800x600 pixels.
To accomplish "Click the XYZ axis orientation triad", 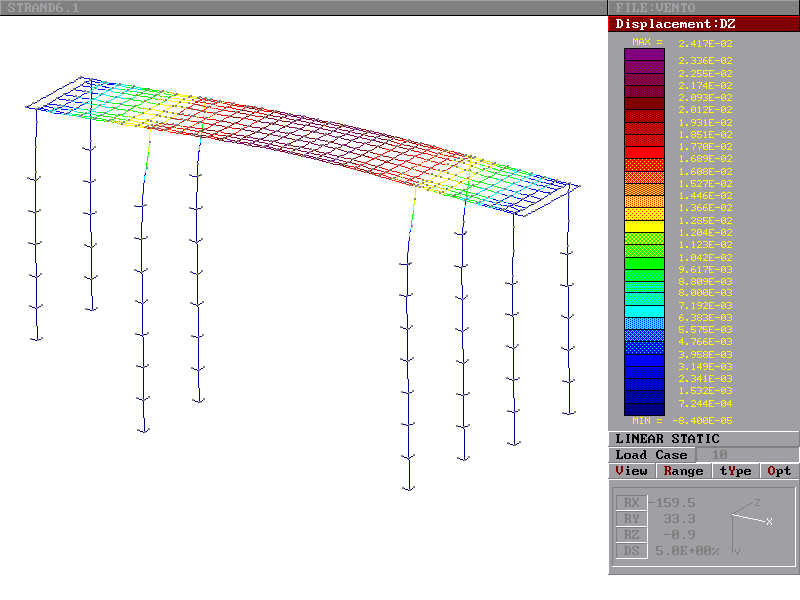I will [750, 522].
